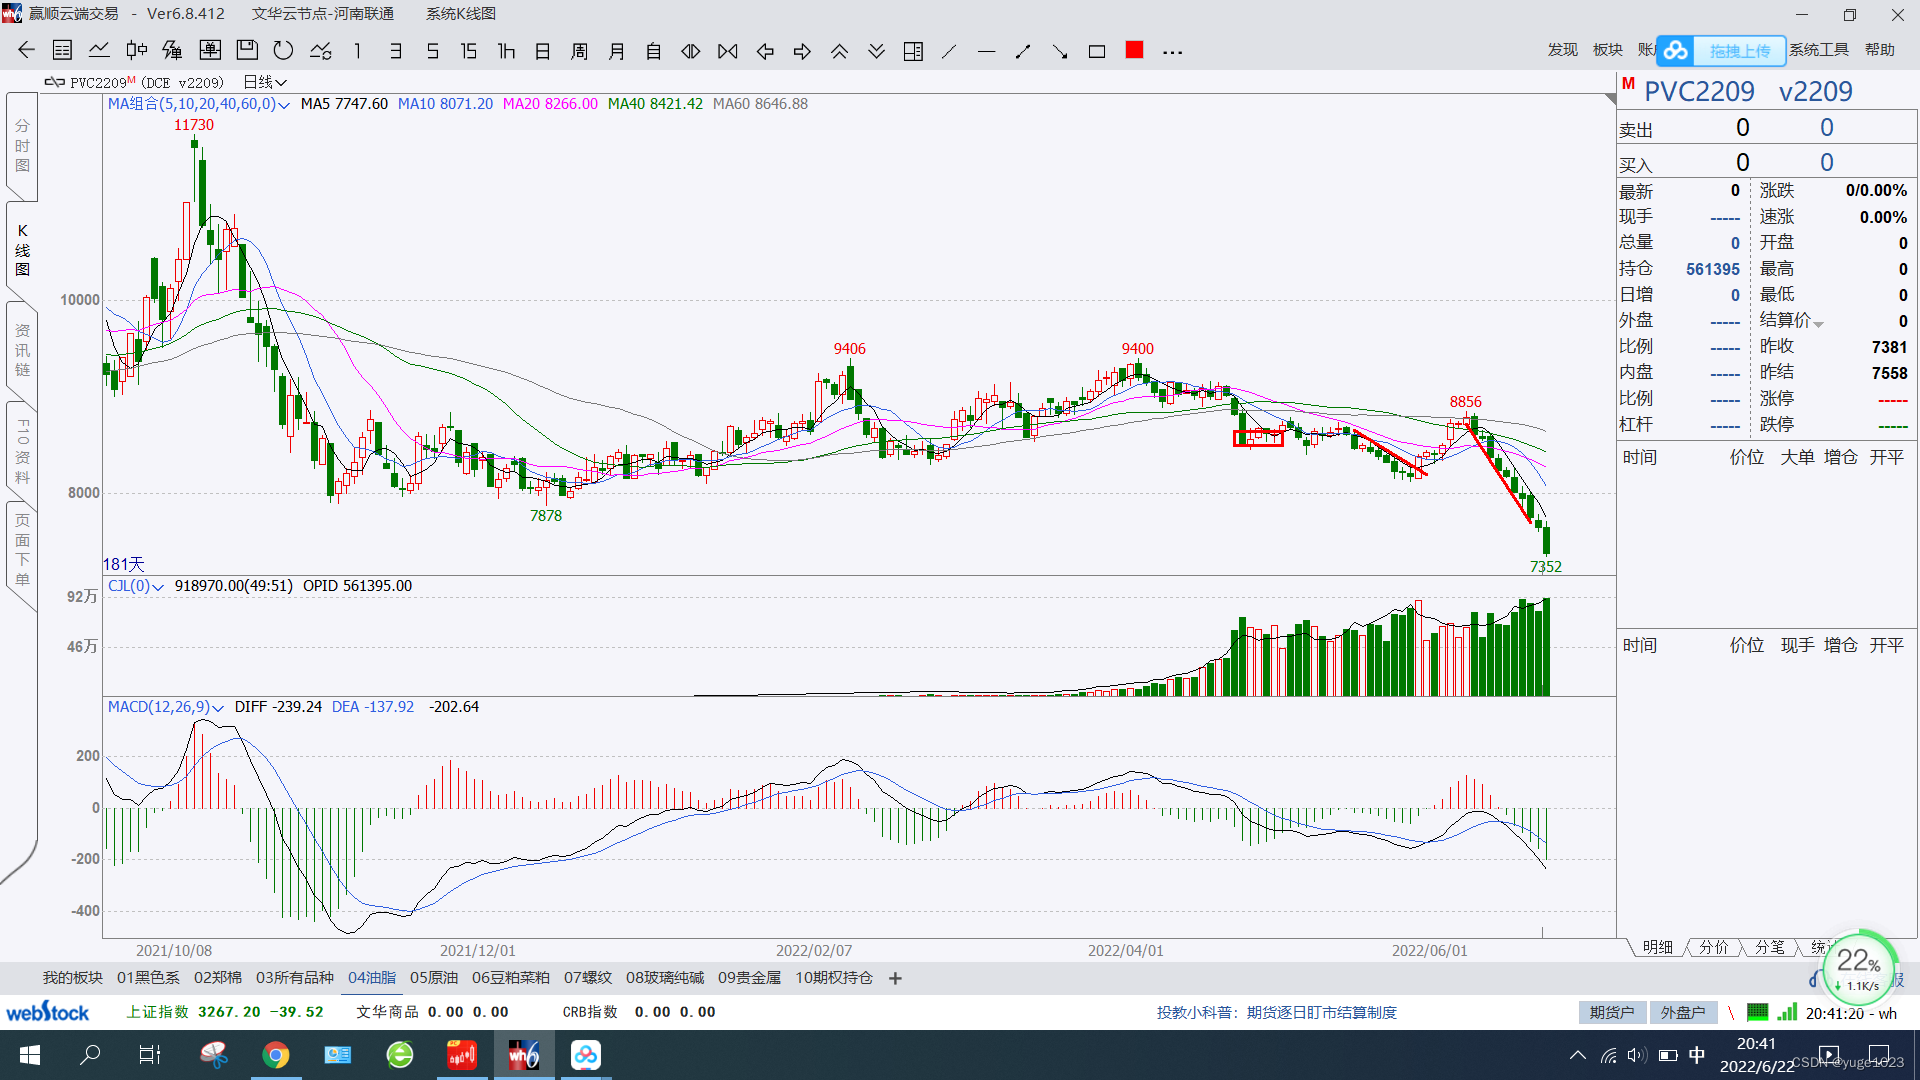Open the 页面下单 side tab
The height and width of the screenshot is (1080, 1920).
coord(22,550)
